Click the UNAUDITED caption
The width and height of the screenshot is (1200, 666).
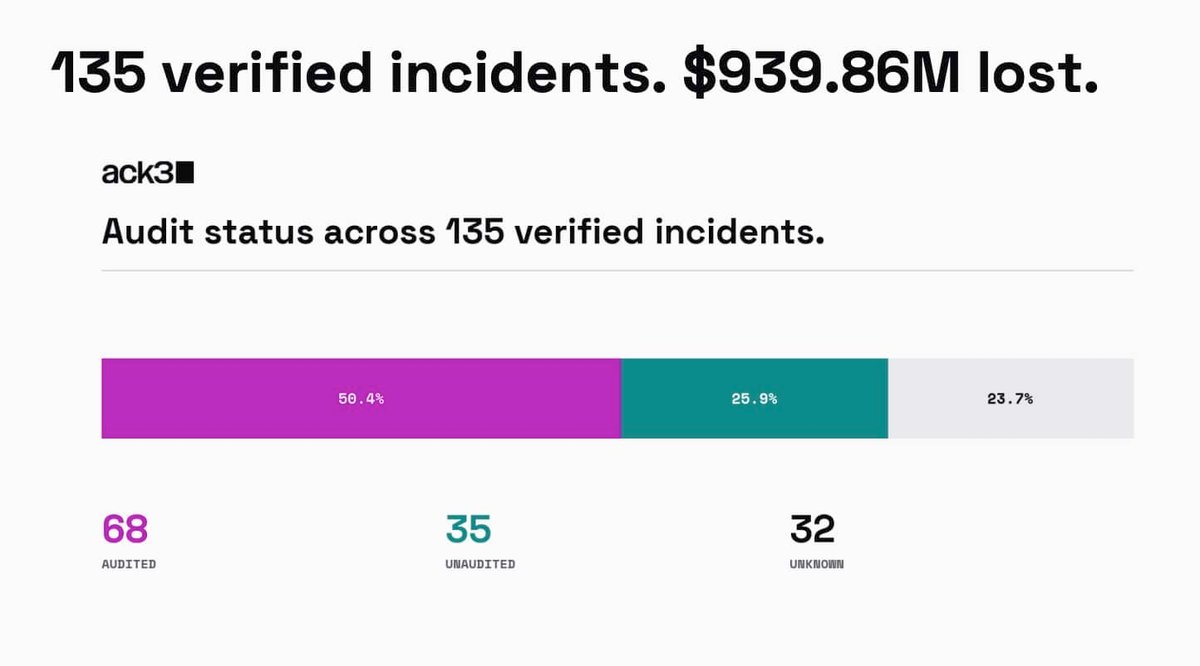click(480, 564)
